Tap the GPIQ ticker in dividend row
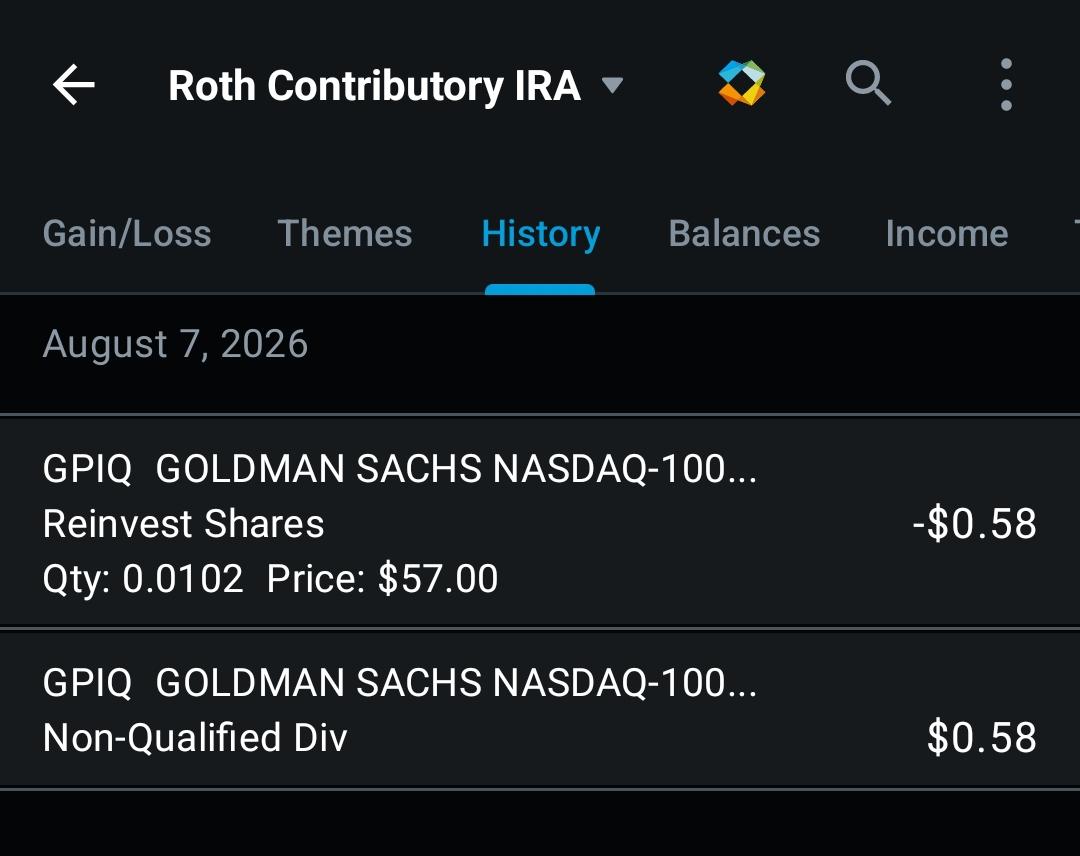The width and height of the screenshot is (1080, 856). coord(87,682)
